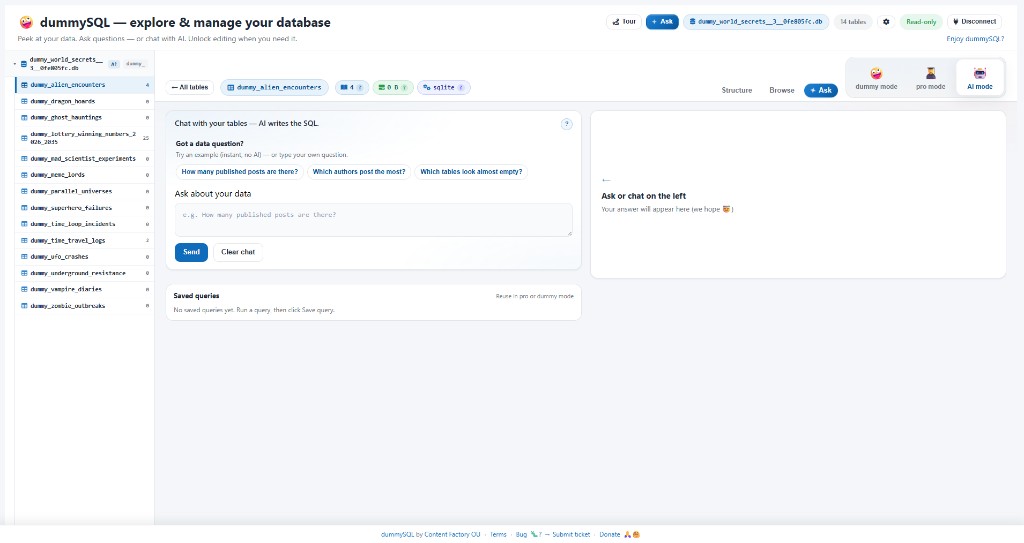This screenshot has height=543, width=1024.
Task: Switch to the Browse tab
Action: (782, 90)
